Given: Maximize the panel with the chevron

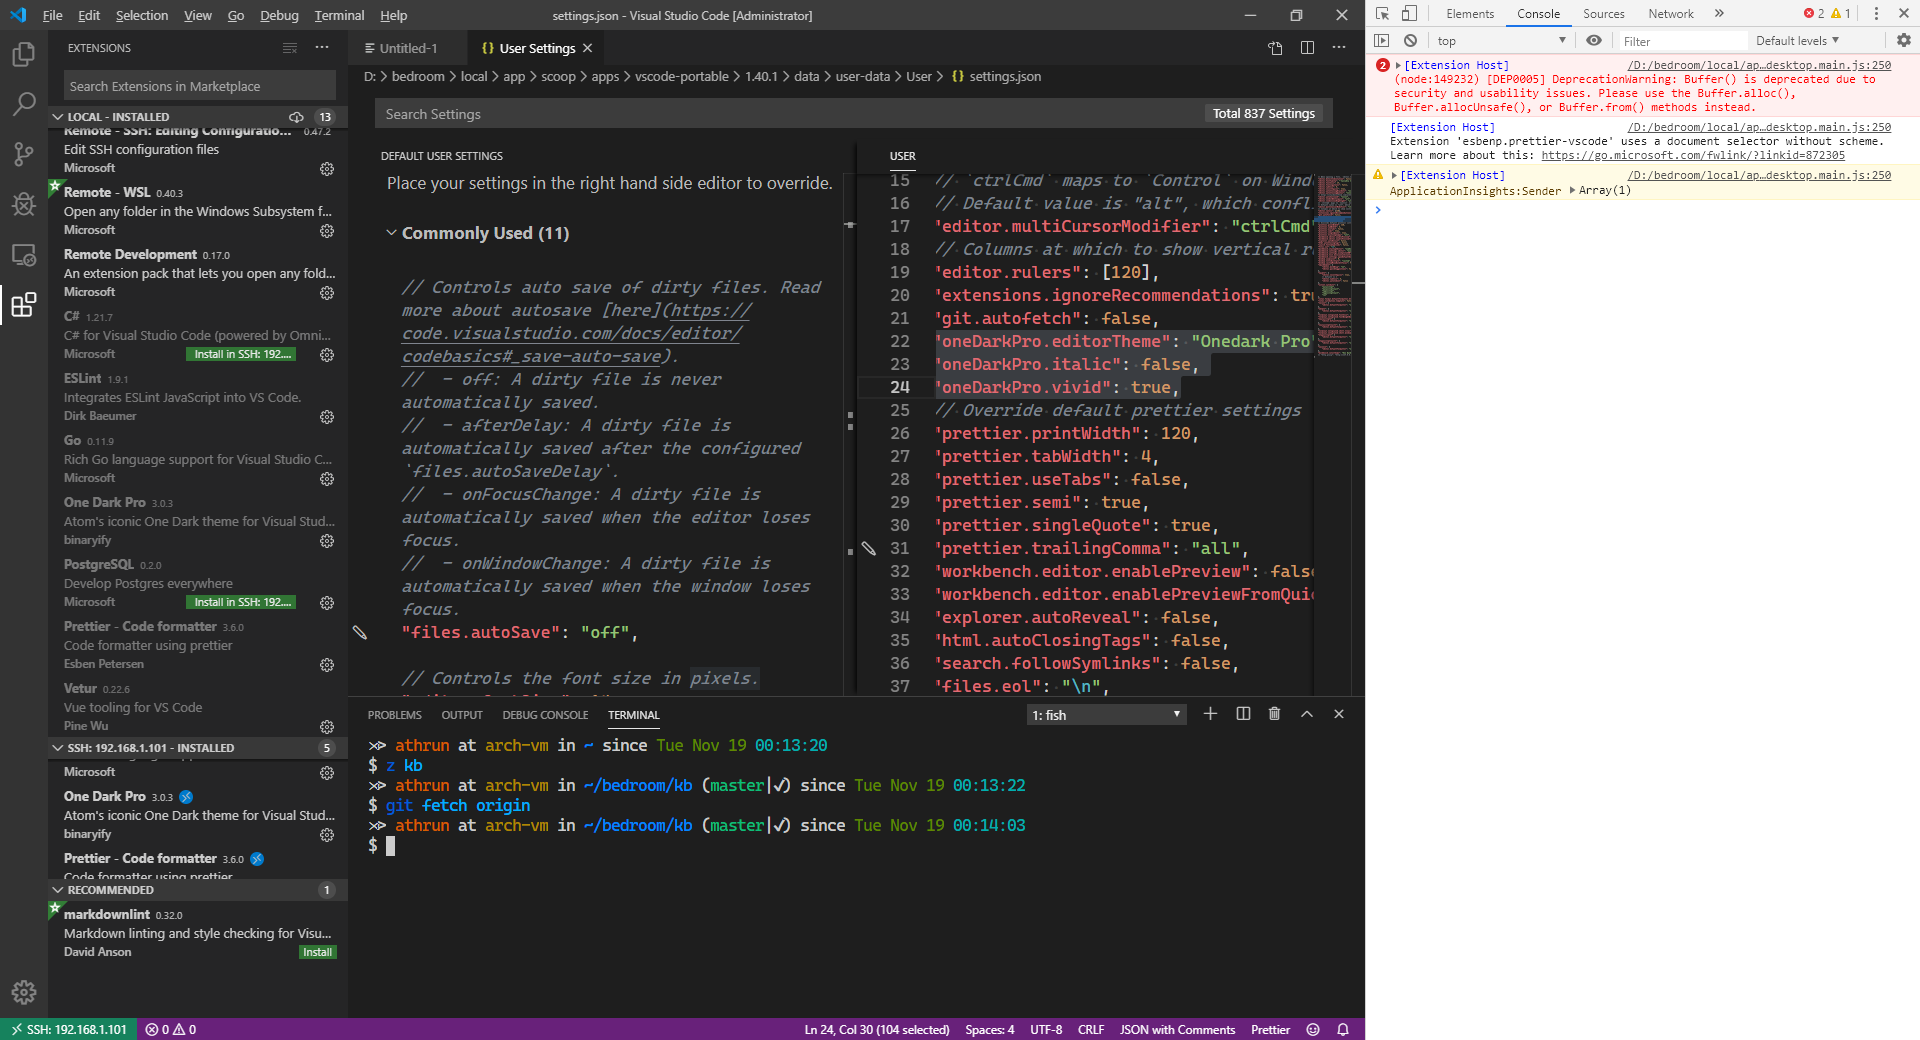Looking at the screenshot, I should 1306,714.
